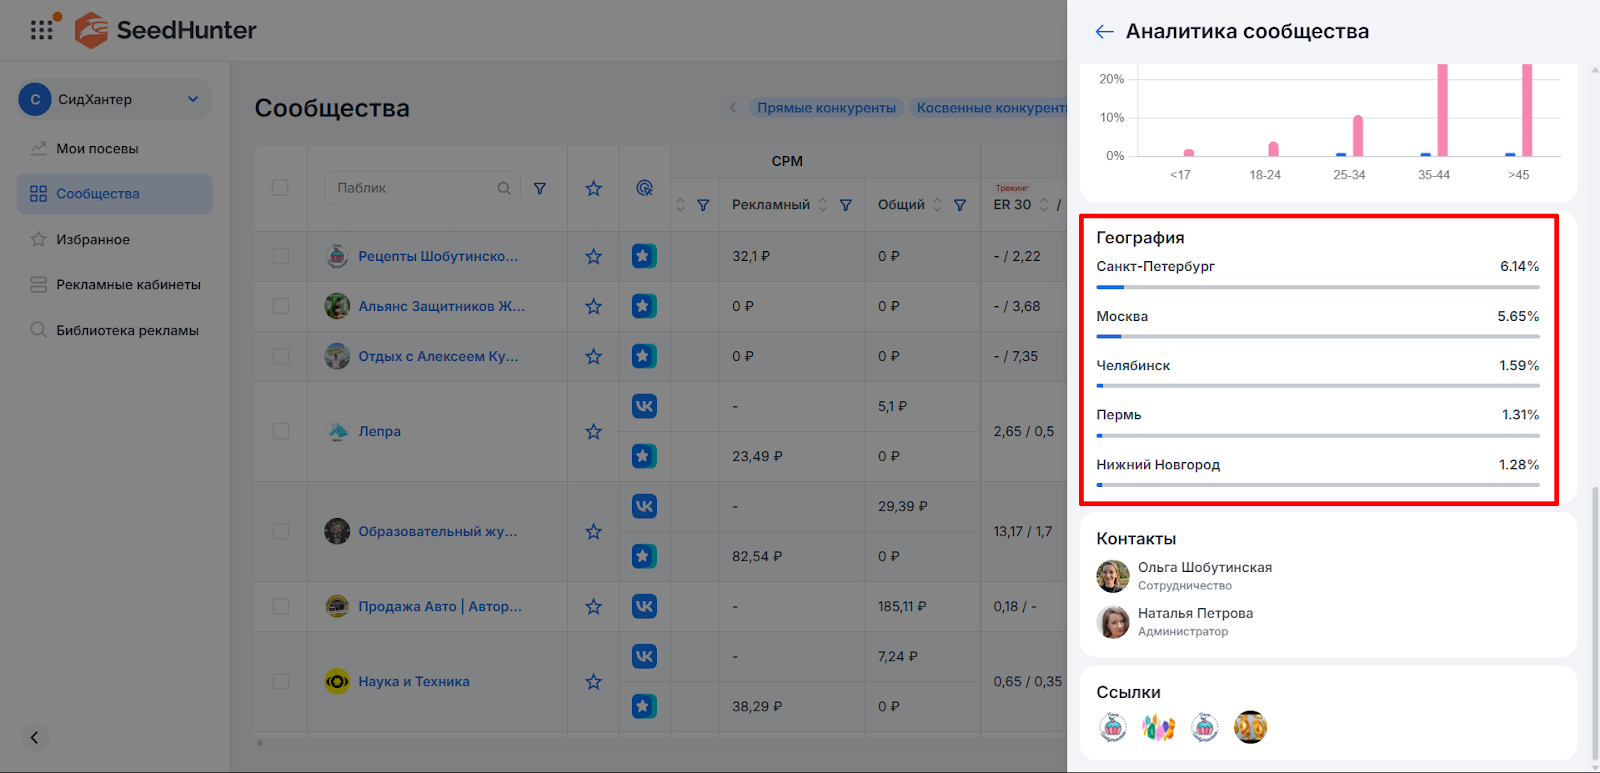Toggle the select-all checkbox in table header
Viewport: 1600px width, 773px height.
281,188
